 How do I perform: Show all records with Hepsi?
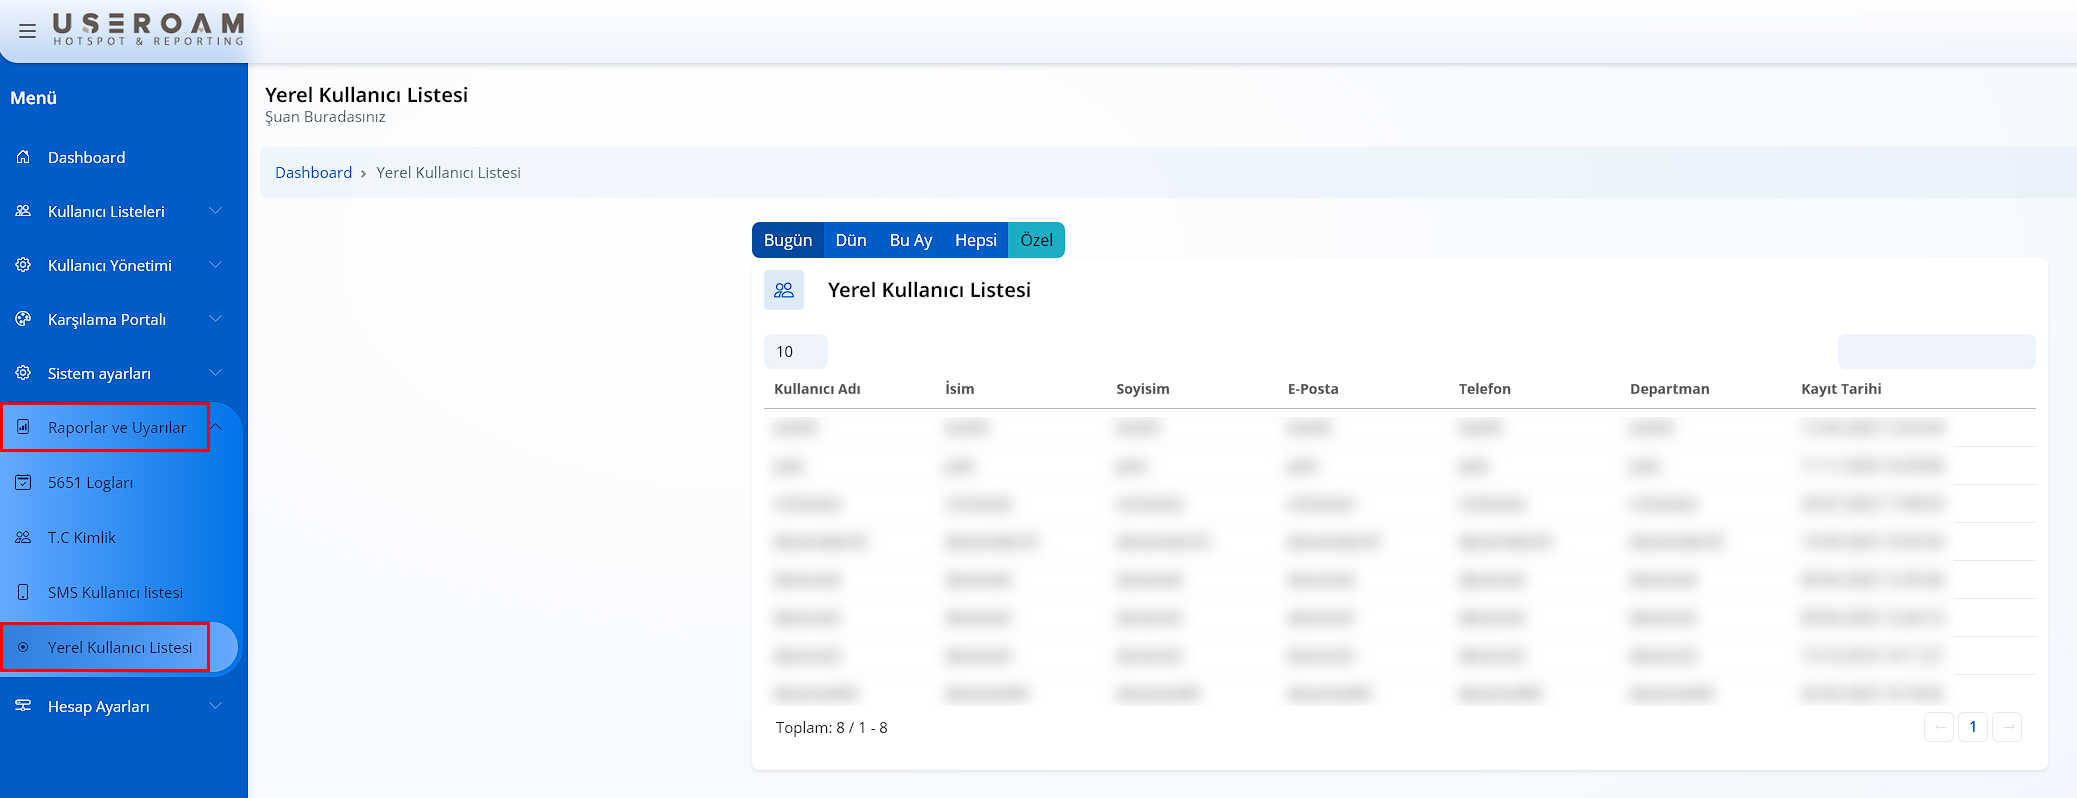975,240
